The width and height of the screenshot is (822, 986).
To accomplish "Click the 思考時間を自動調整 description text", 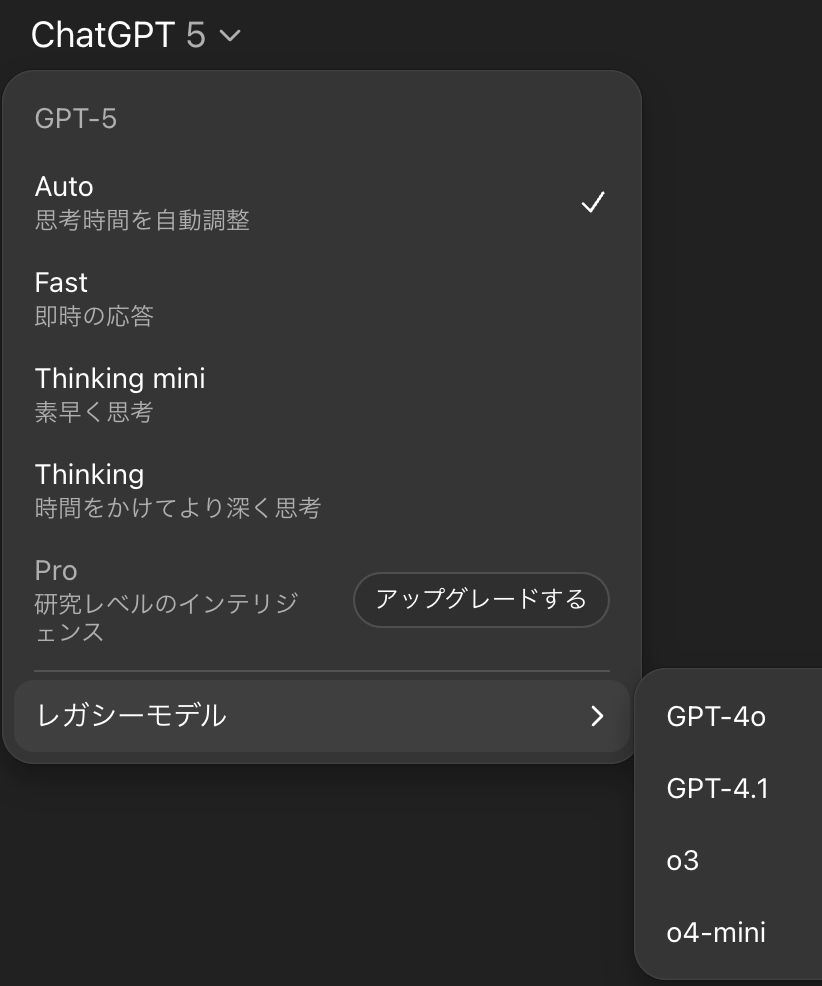I will click(142, 220).
